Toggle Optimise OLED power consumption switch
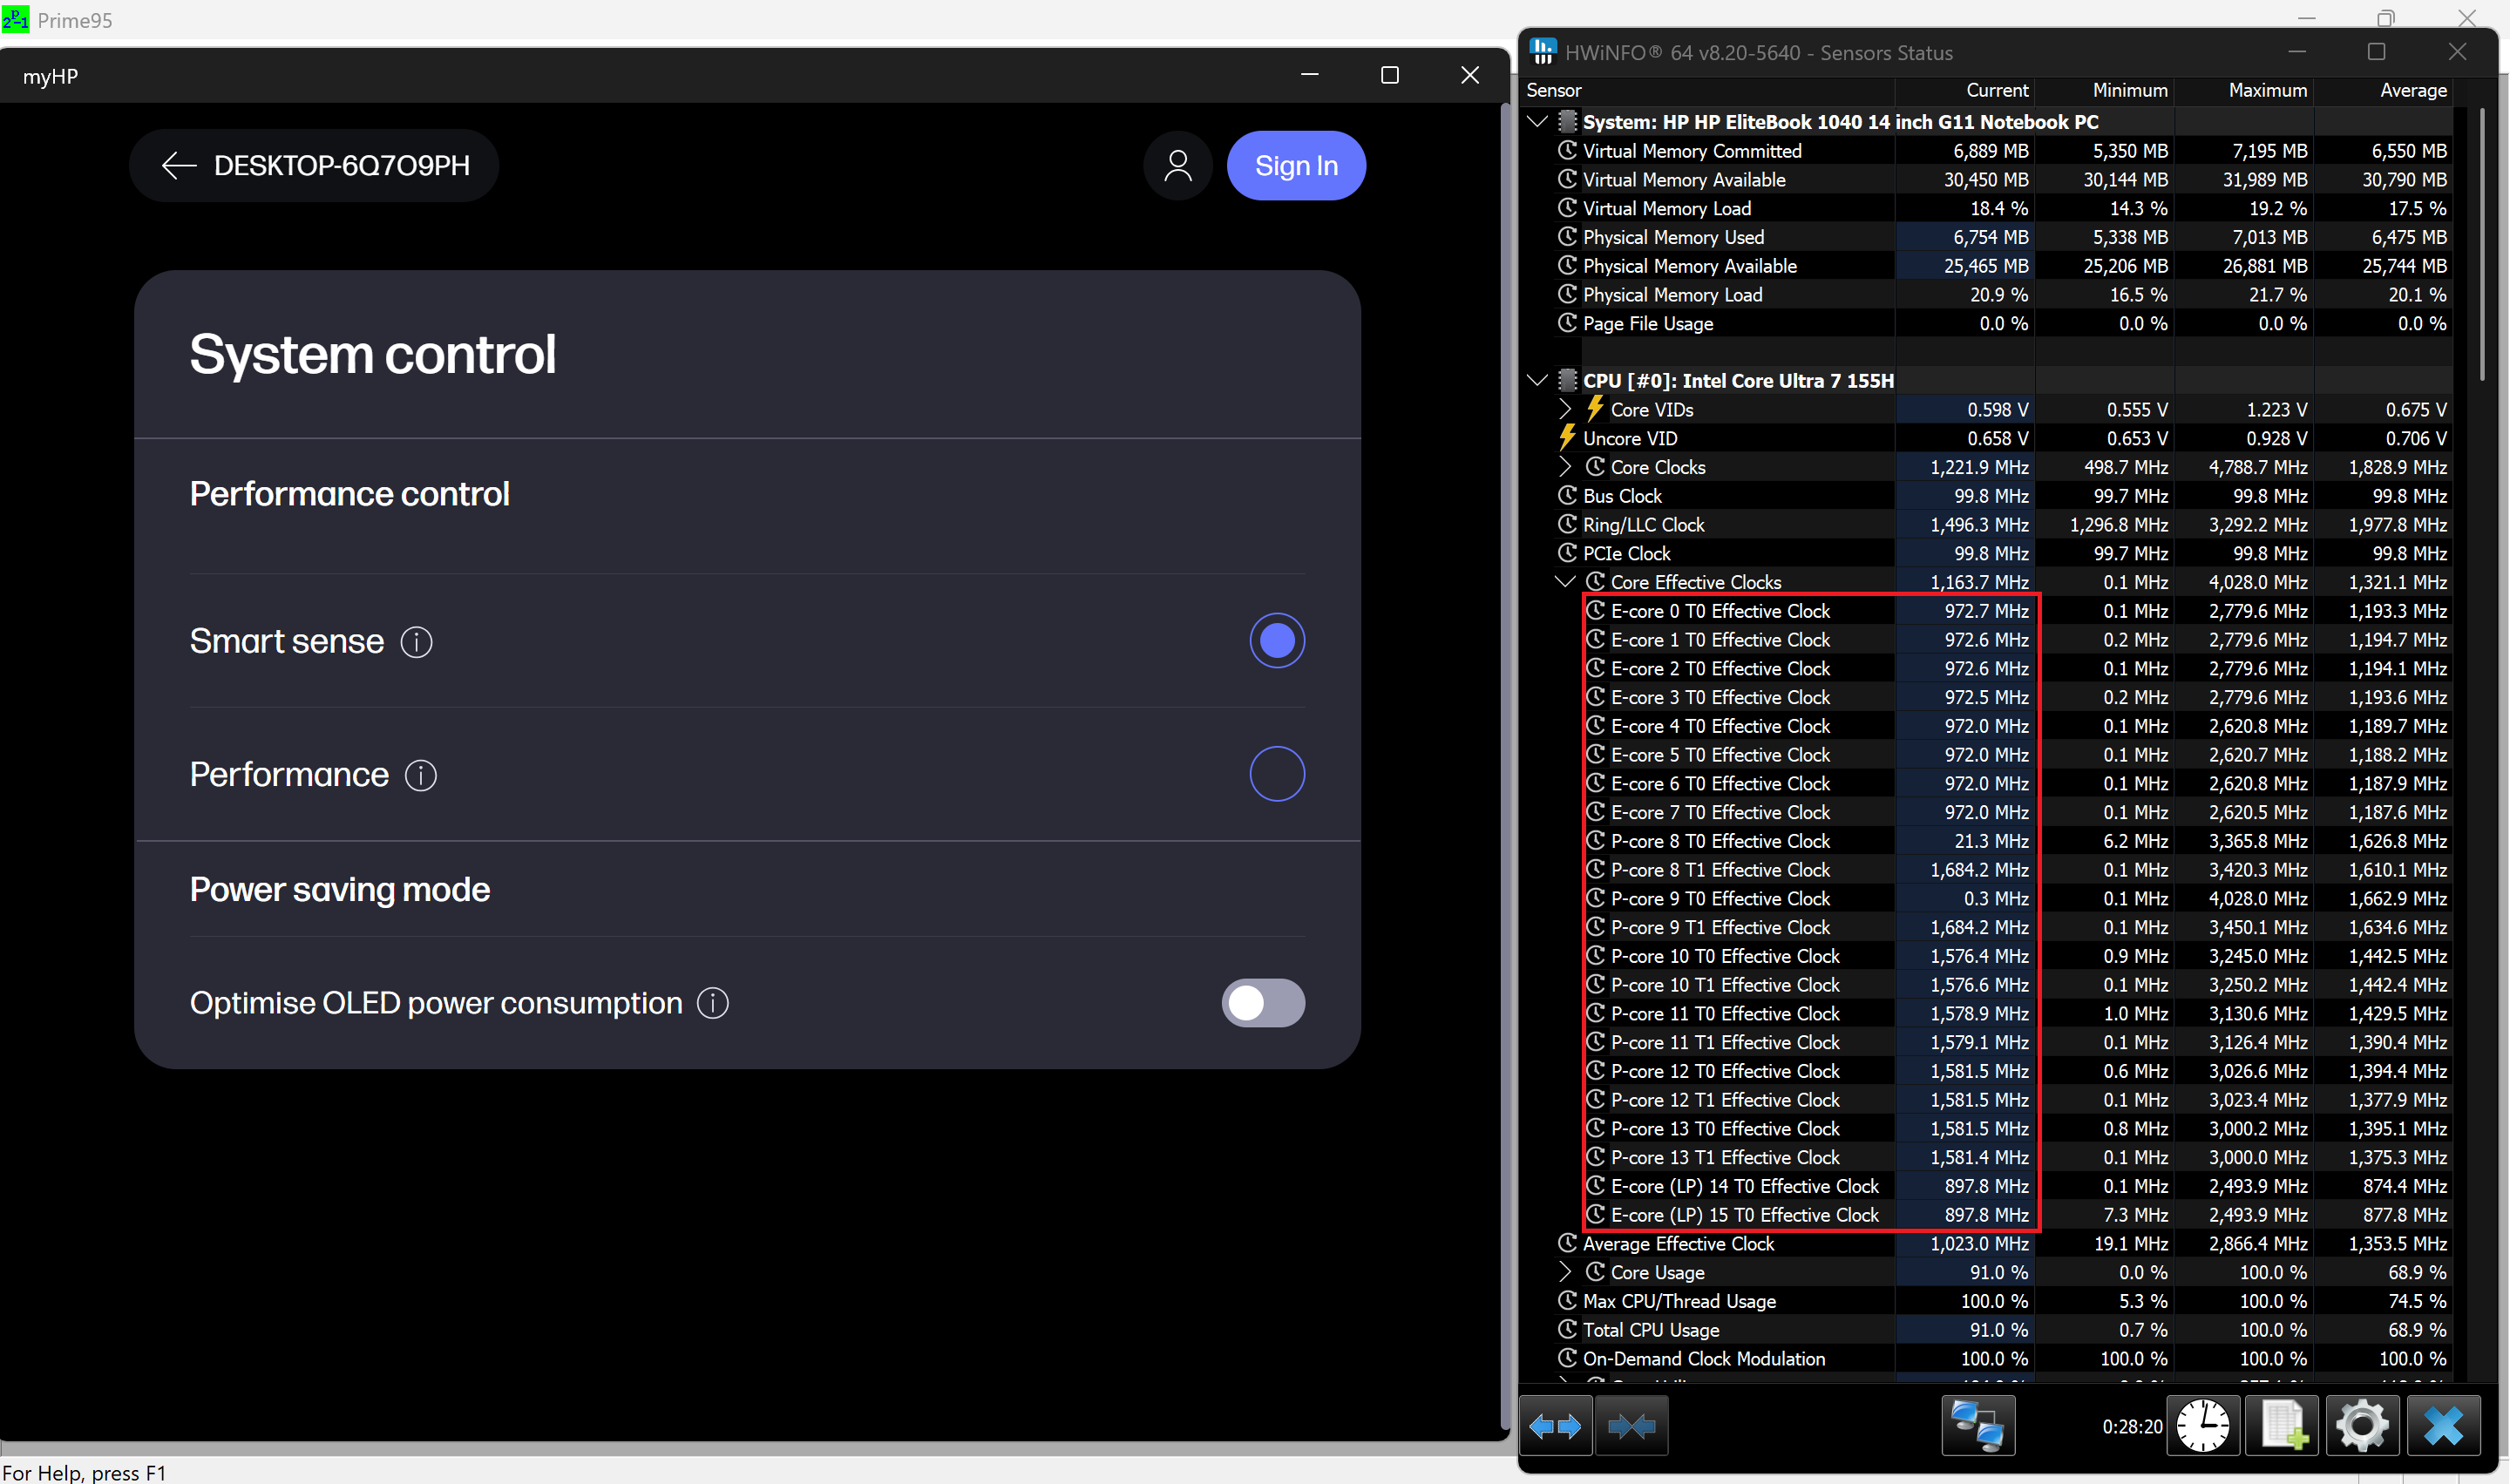Viewport: 2510px width, 1484px height. point(1263,1003)
